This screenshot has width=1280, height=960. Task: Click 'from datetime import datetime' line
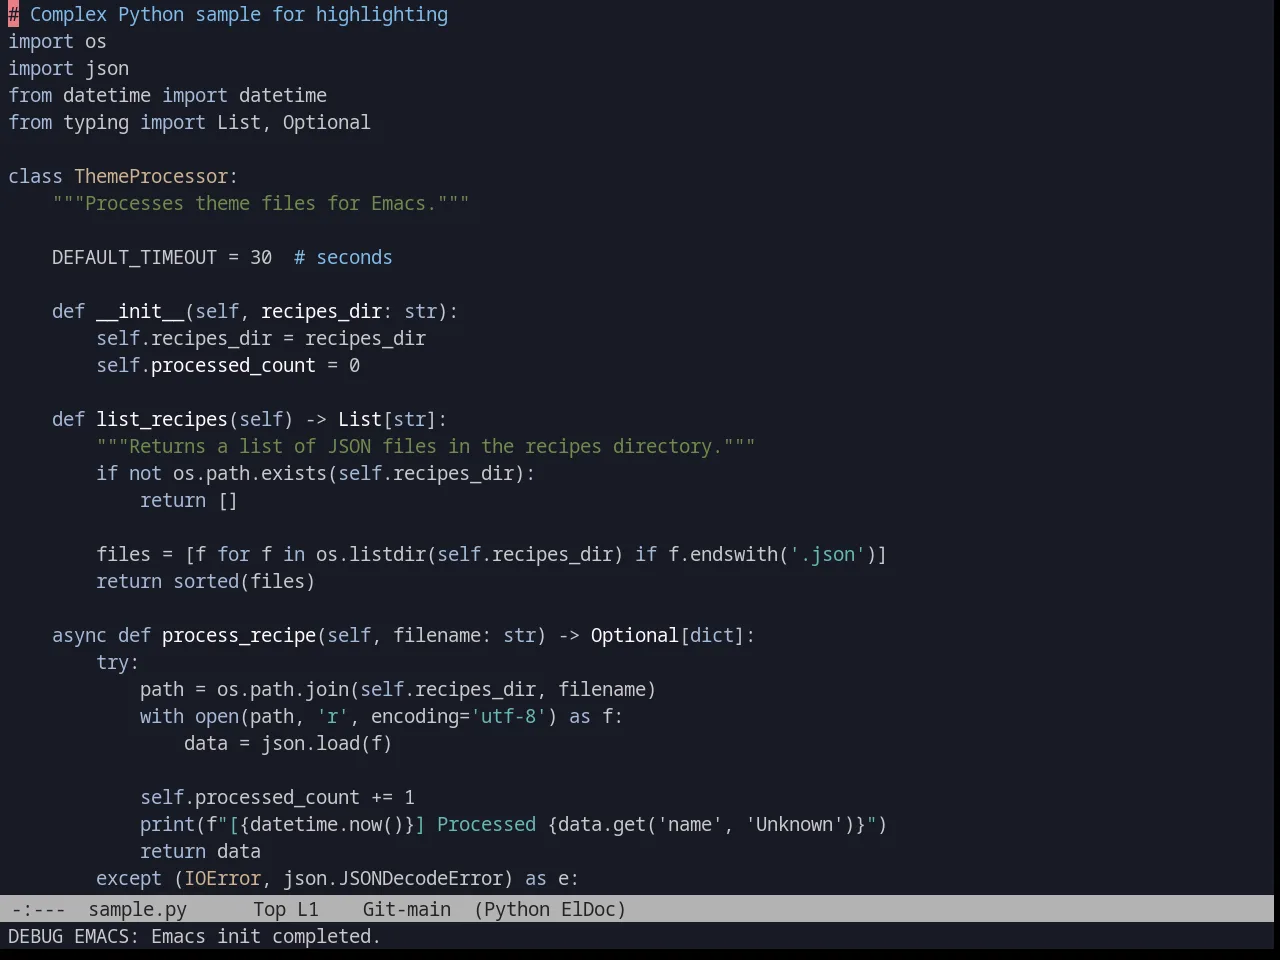[x=167, y=95]
